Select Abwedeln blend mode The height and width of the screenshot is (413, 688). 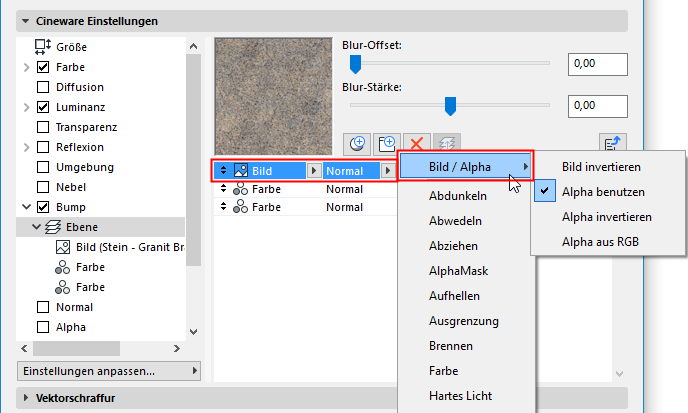455,221
